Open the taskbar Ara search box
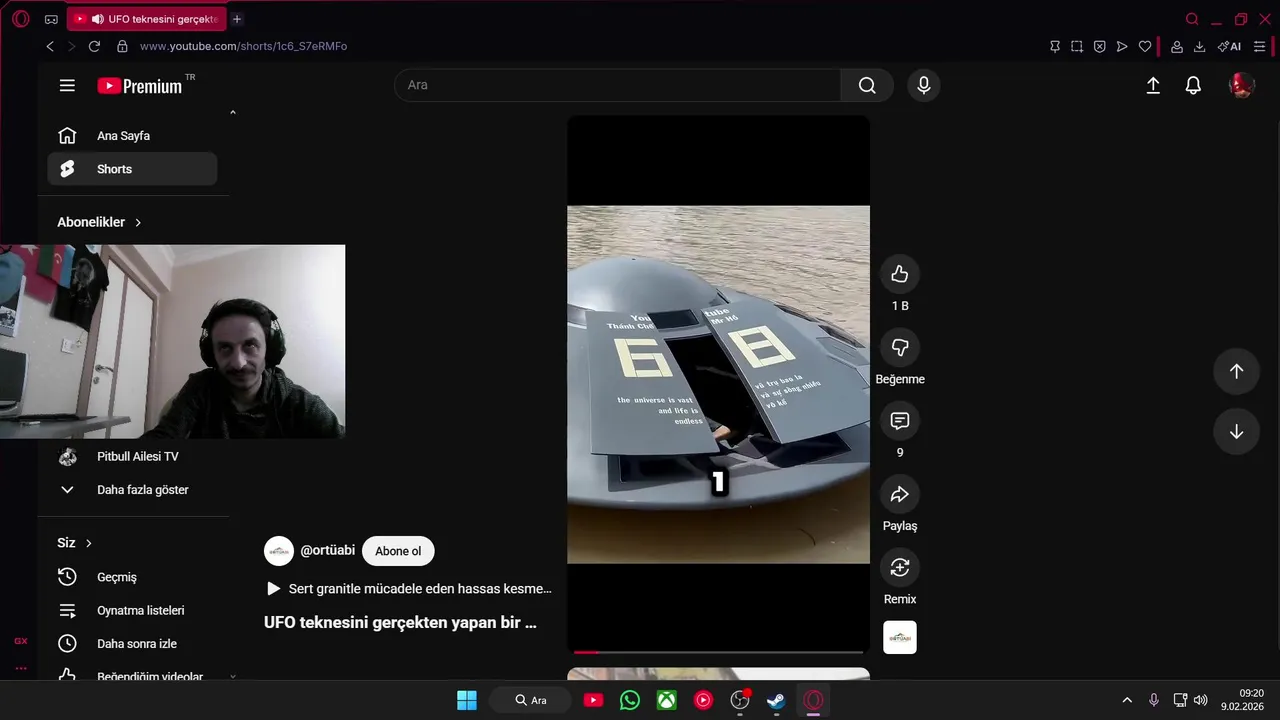The width and height of the screenshot is (1280, 720). point(531,700)
